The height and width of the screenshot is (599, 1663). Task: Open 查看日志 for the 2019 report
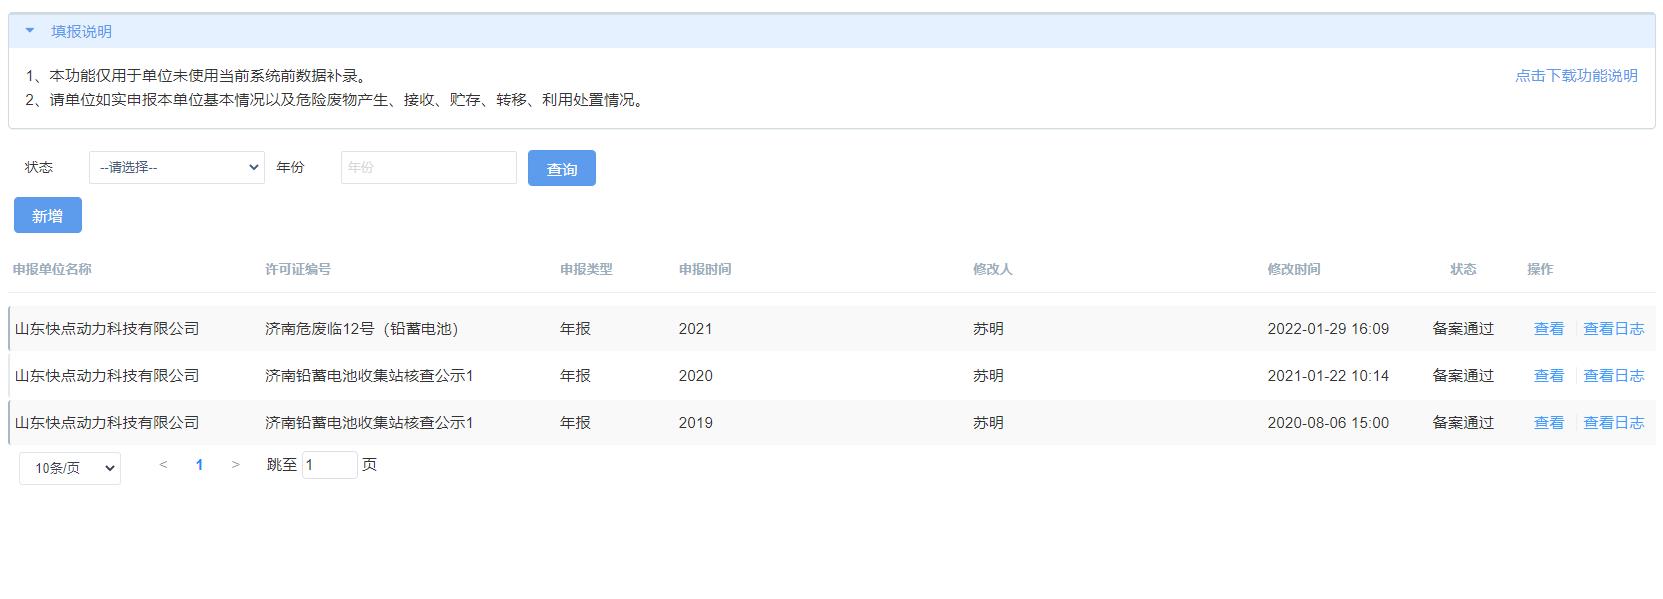(x=1614, y=423)
